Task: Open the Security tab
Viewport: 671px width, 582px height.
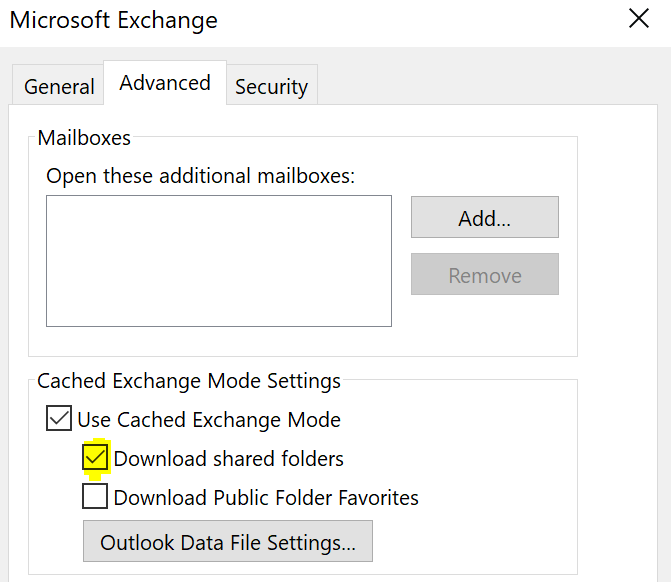Action: 272,86
